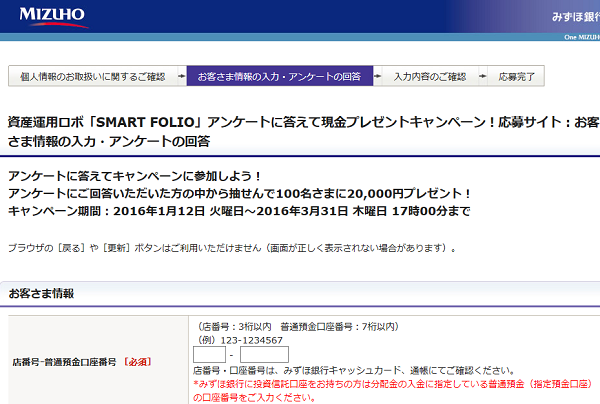The image size is (600, 404).
Task: Click the ブラウザの［戻る］や［更新］ notice line
Action: [232, 248]
